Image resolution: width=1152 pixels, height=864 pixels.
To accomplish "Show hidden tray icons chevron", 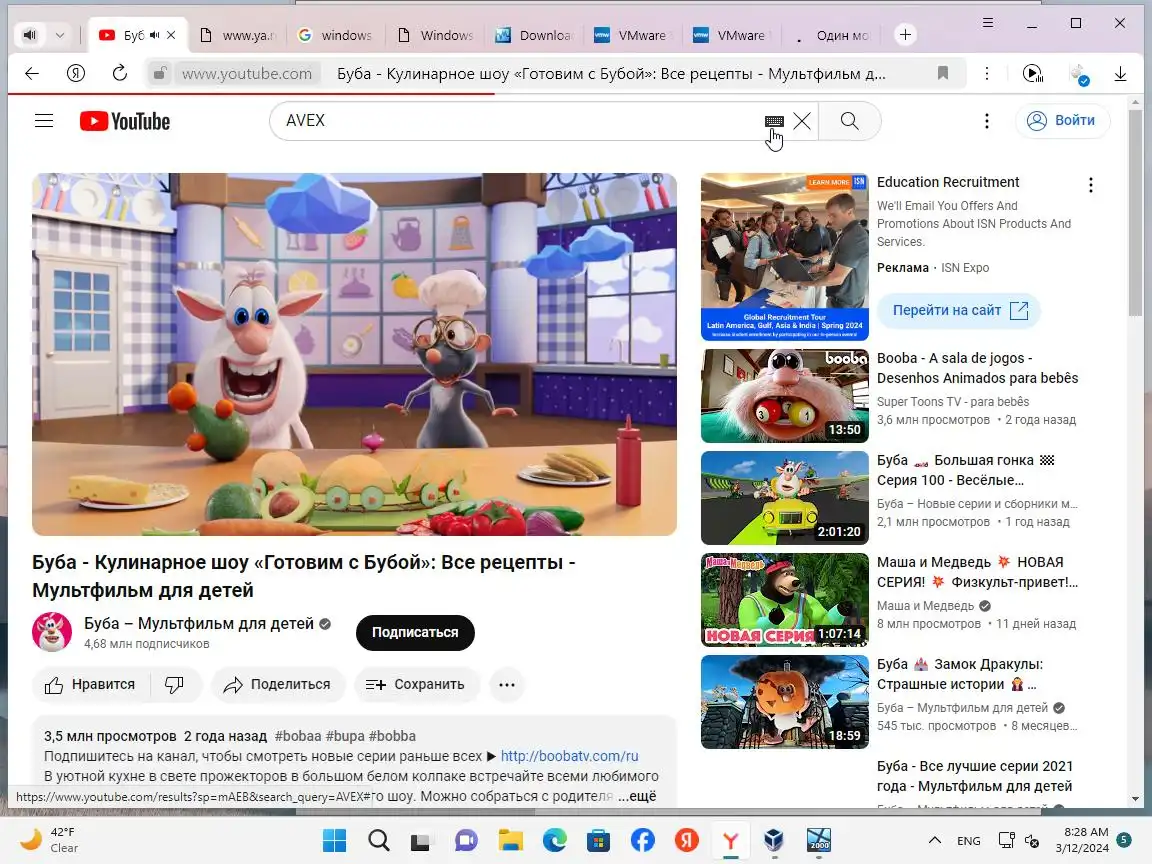I will click(x=935, y=840).
